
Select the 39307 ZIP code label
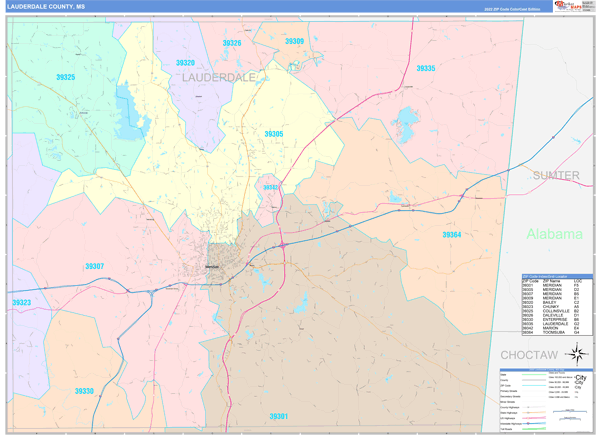[x=94, y=266]
